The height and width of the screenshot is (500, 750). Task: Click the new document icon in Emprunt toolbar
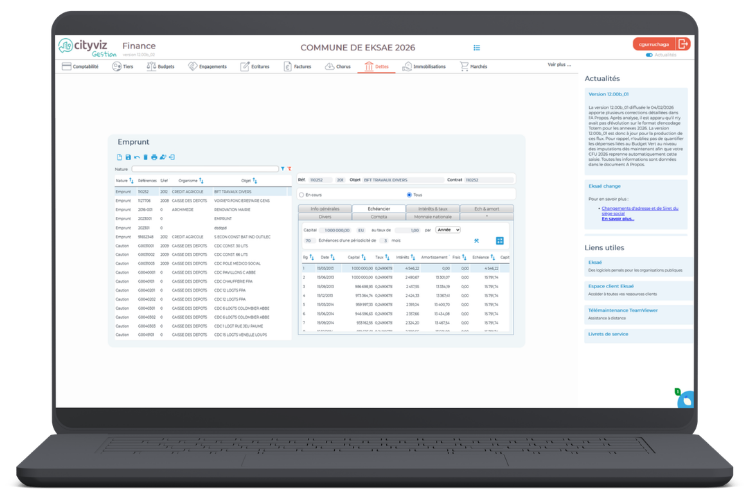point(118,157)
